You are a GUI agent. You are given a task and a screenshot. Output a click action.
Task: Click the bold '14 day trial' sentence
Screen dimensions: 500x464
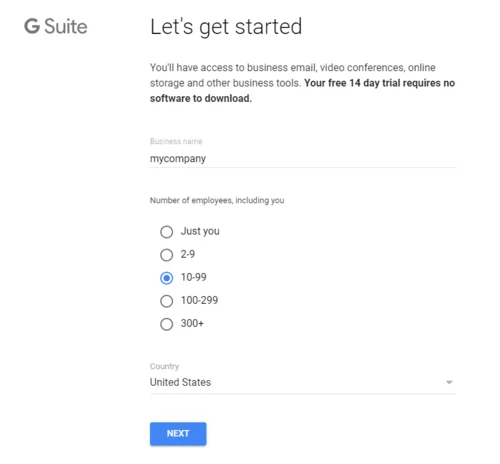tap(302, 91)
